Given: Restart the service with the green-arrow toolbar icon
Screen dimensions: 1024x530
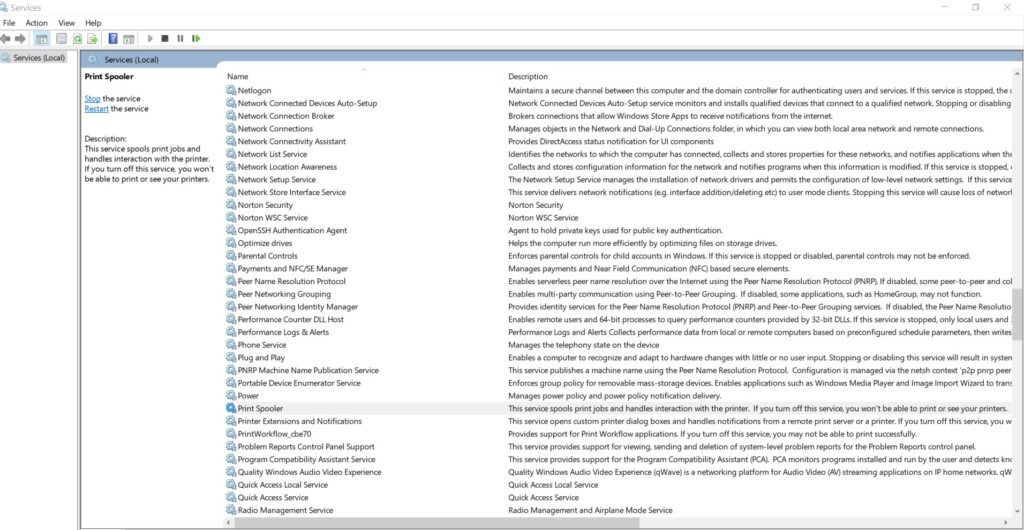Looking at the screenshot, I should (x=196, y=39).
